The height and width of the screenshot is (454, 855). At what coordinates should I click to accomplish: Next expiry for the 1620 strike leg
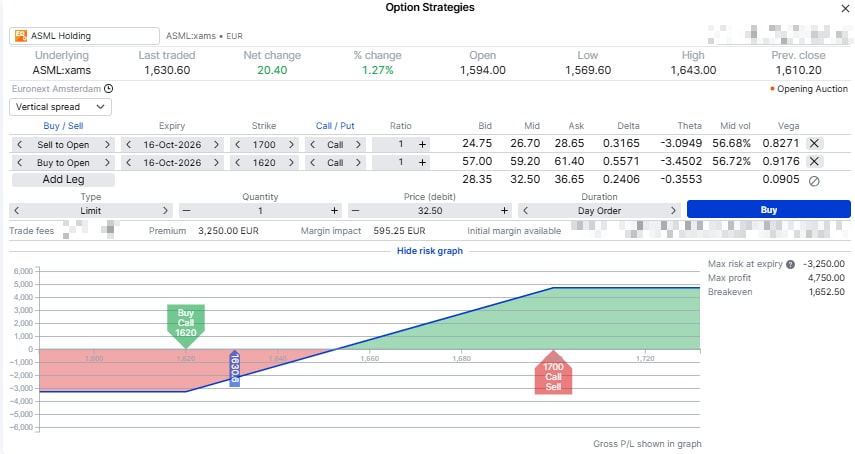coord(216,162)
